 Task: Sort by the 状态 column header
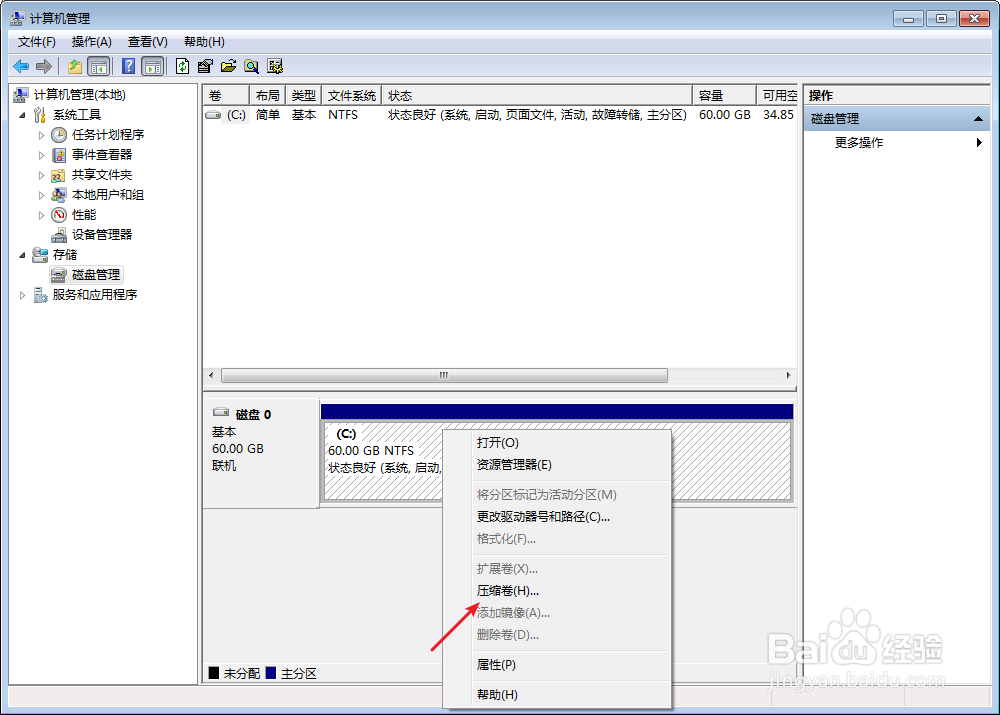[x=537, y=96]
